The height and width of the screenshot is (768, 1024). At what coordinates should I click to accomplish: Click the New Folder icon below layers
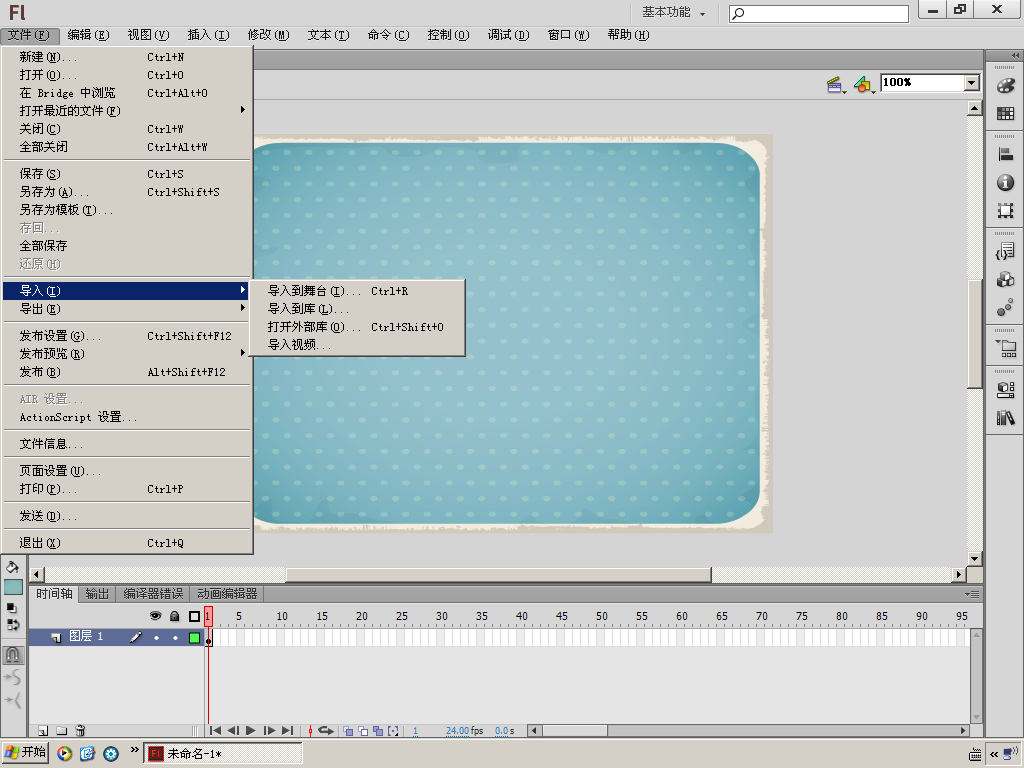pyautogui.click(x=61, y=731)
